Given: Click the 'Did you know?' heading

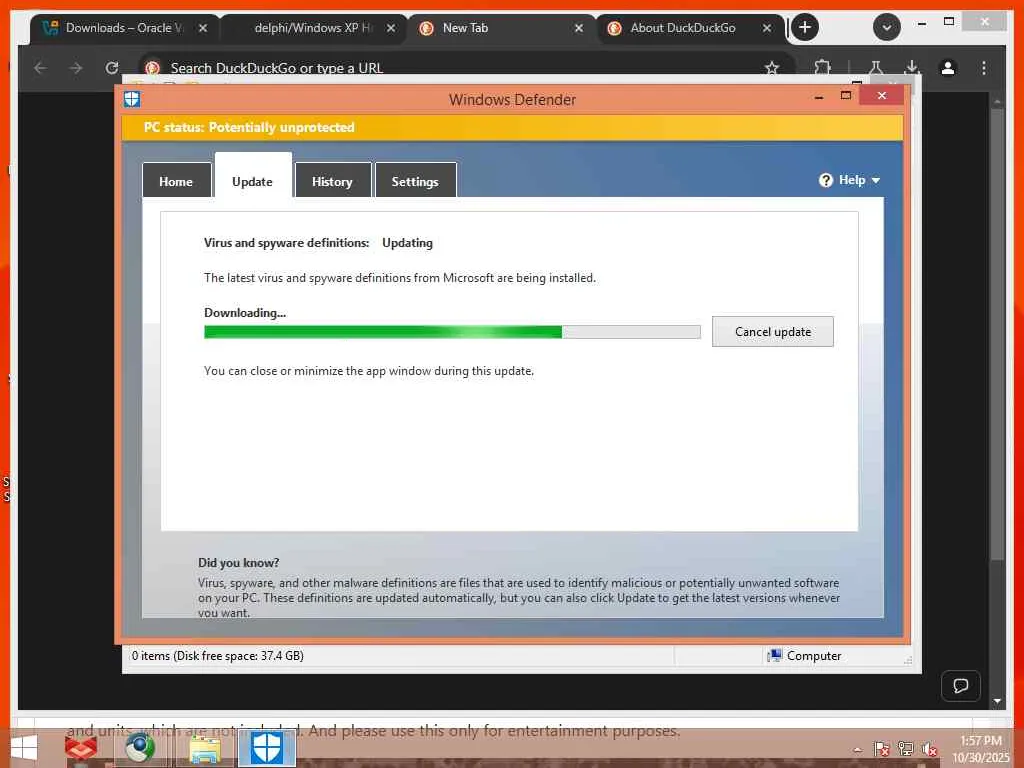Looking at the screenshot, I should tap(238, 563).
